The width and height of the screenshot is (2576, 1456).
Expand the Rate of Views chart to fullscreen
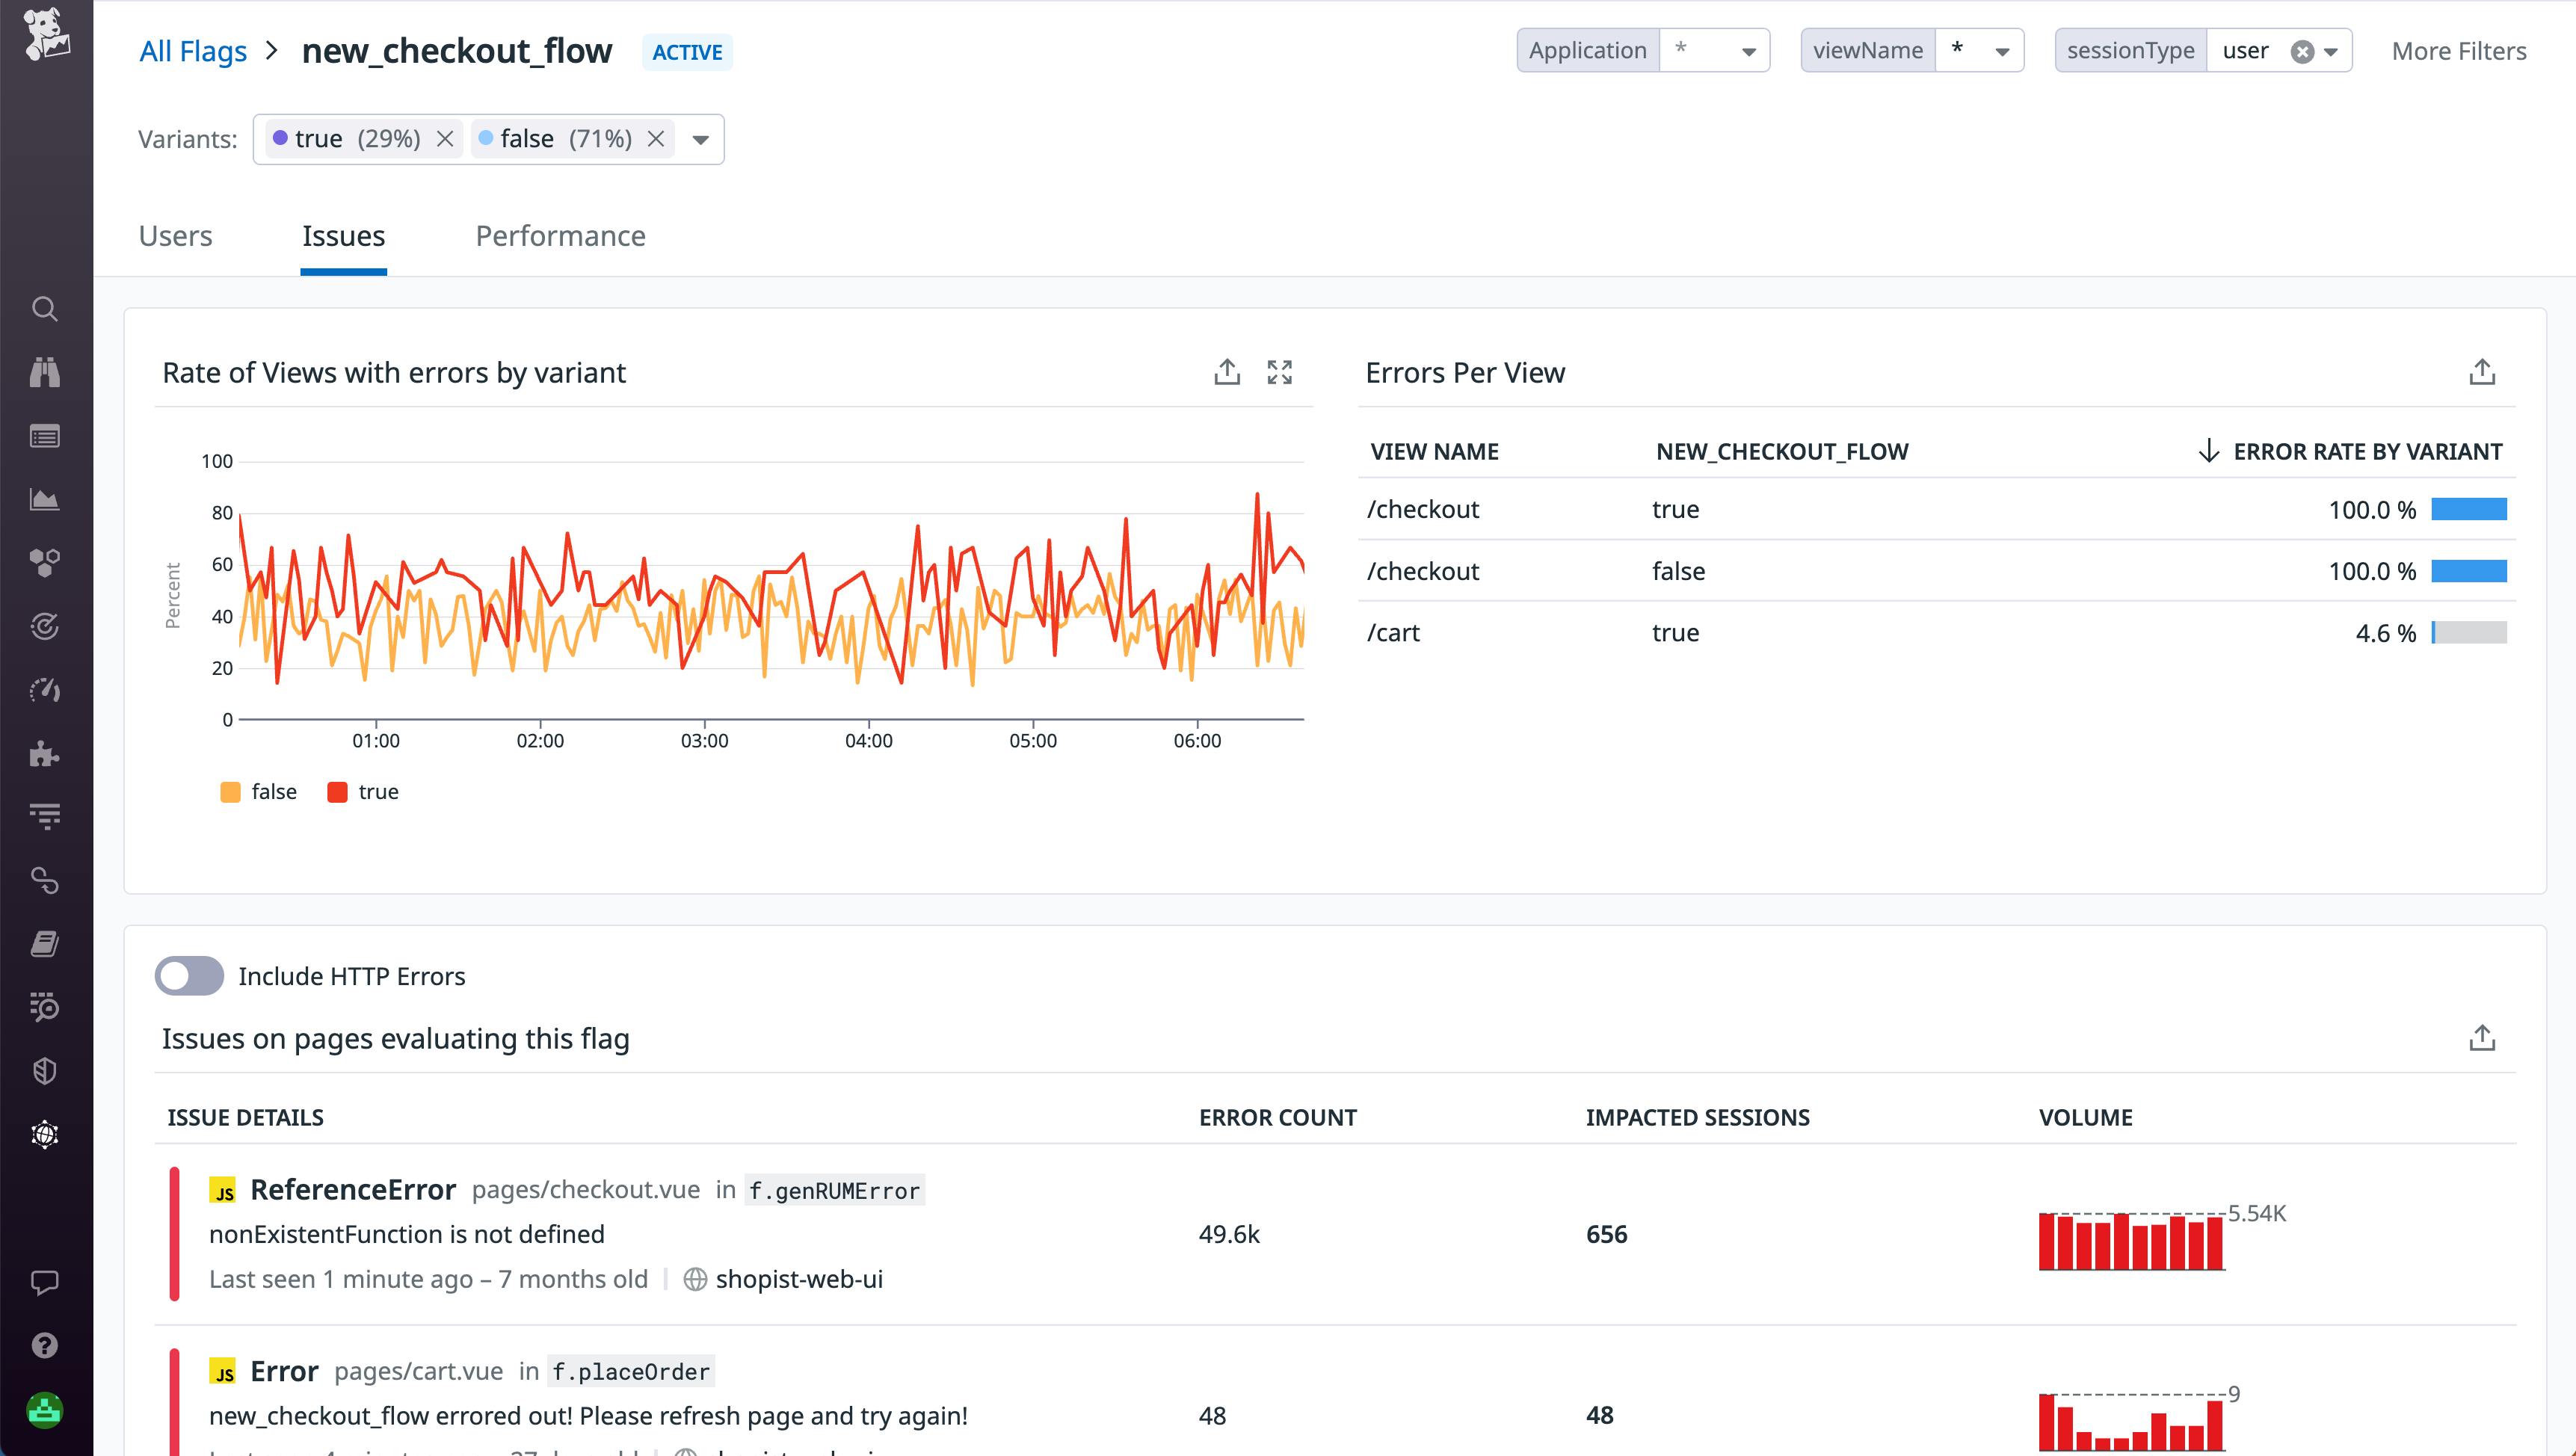(x=1280, y=371)
